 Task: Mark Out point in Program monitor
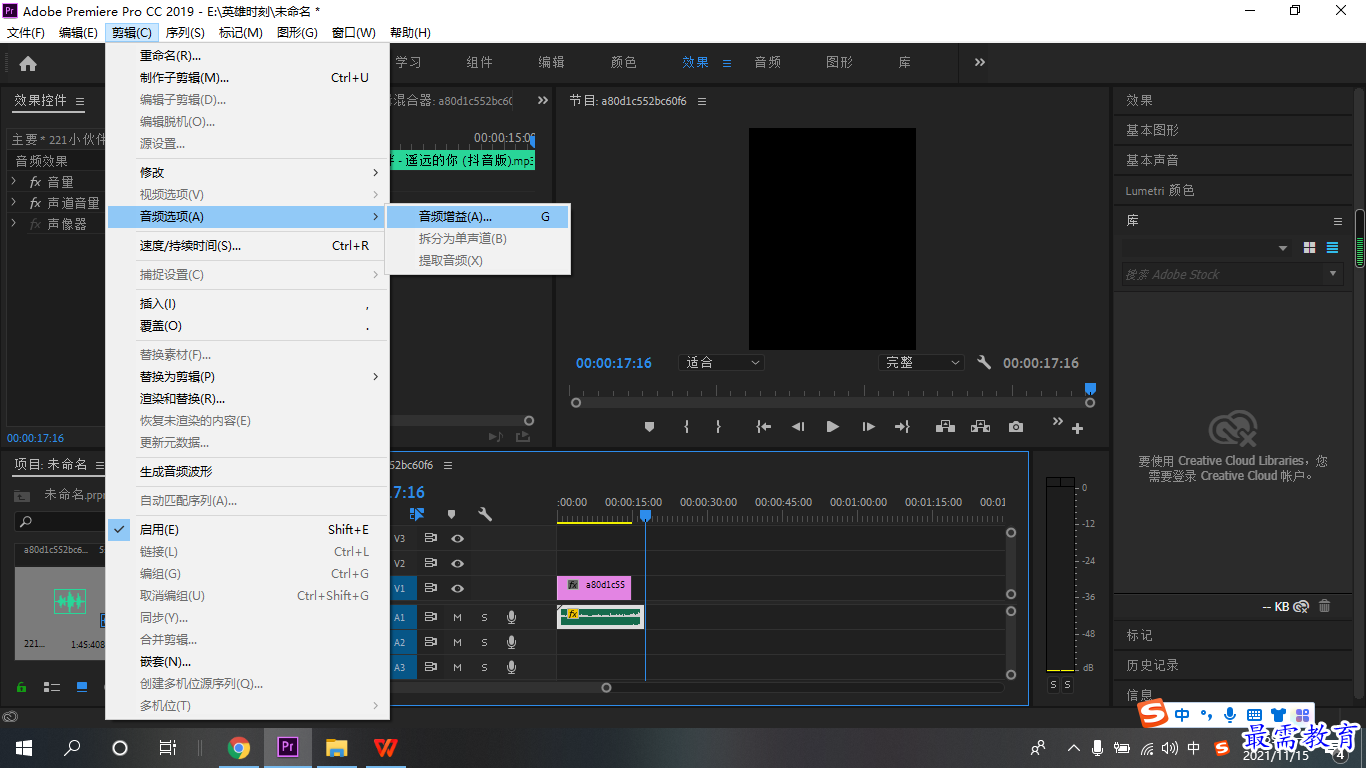pyautogui.click(x=718, y=427)
